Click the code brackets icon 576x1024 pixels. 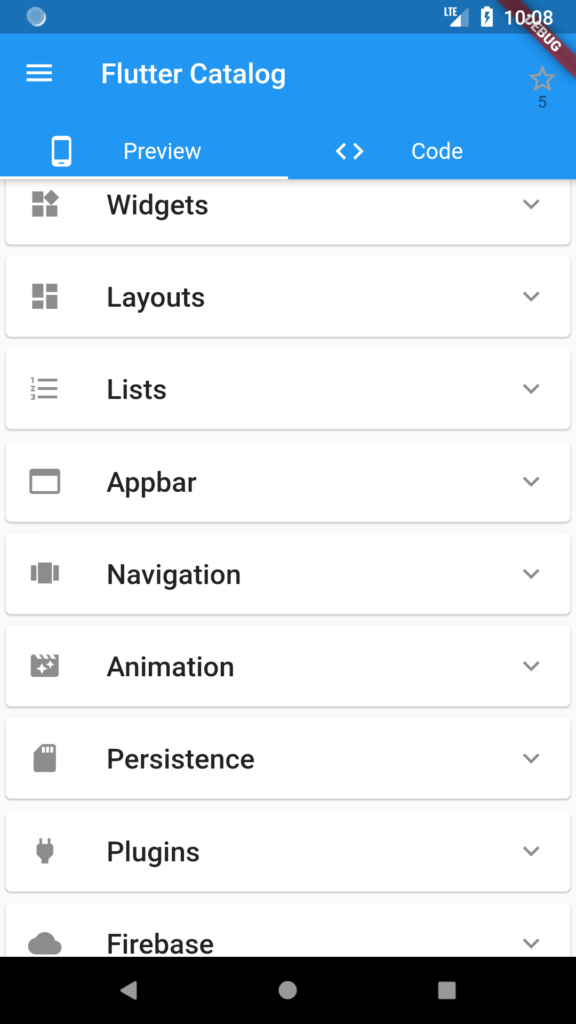tap(349, 151)
